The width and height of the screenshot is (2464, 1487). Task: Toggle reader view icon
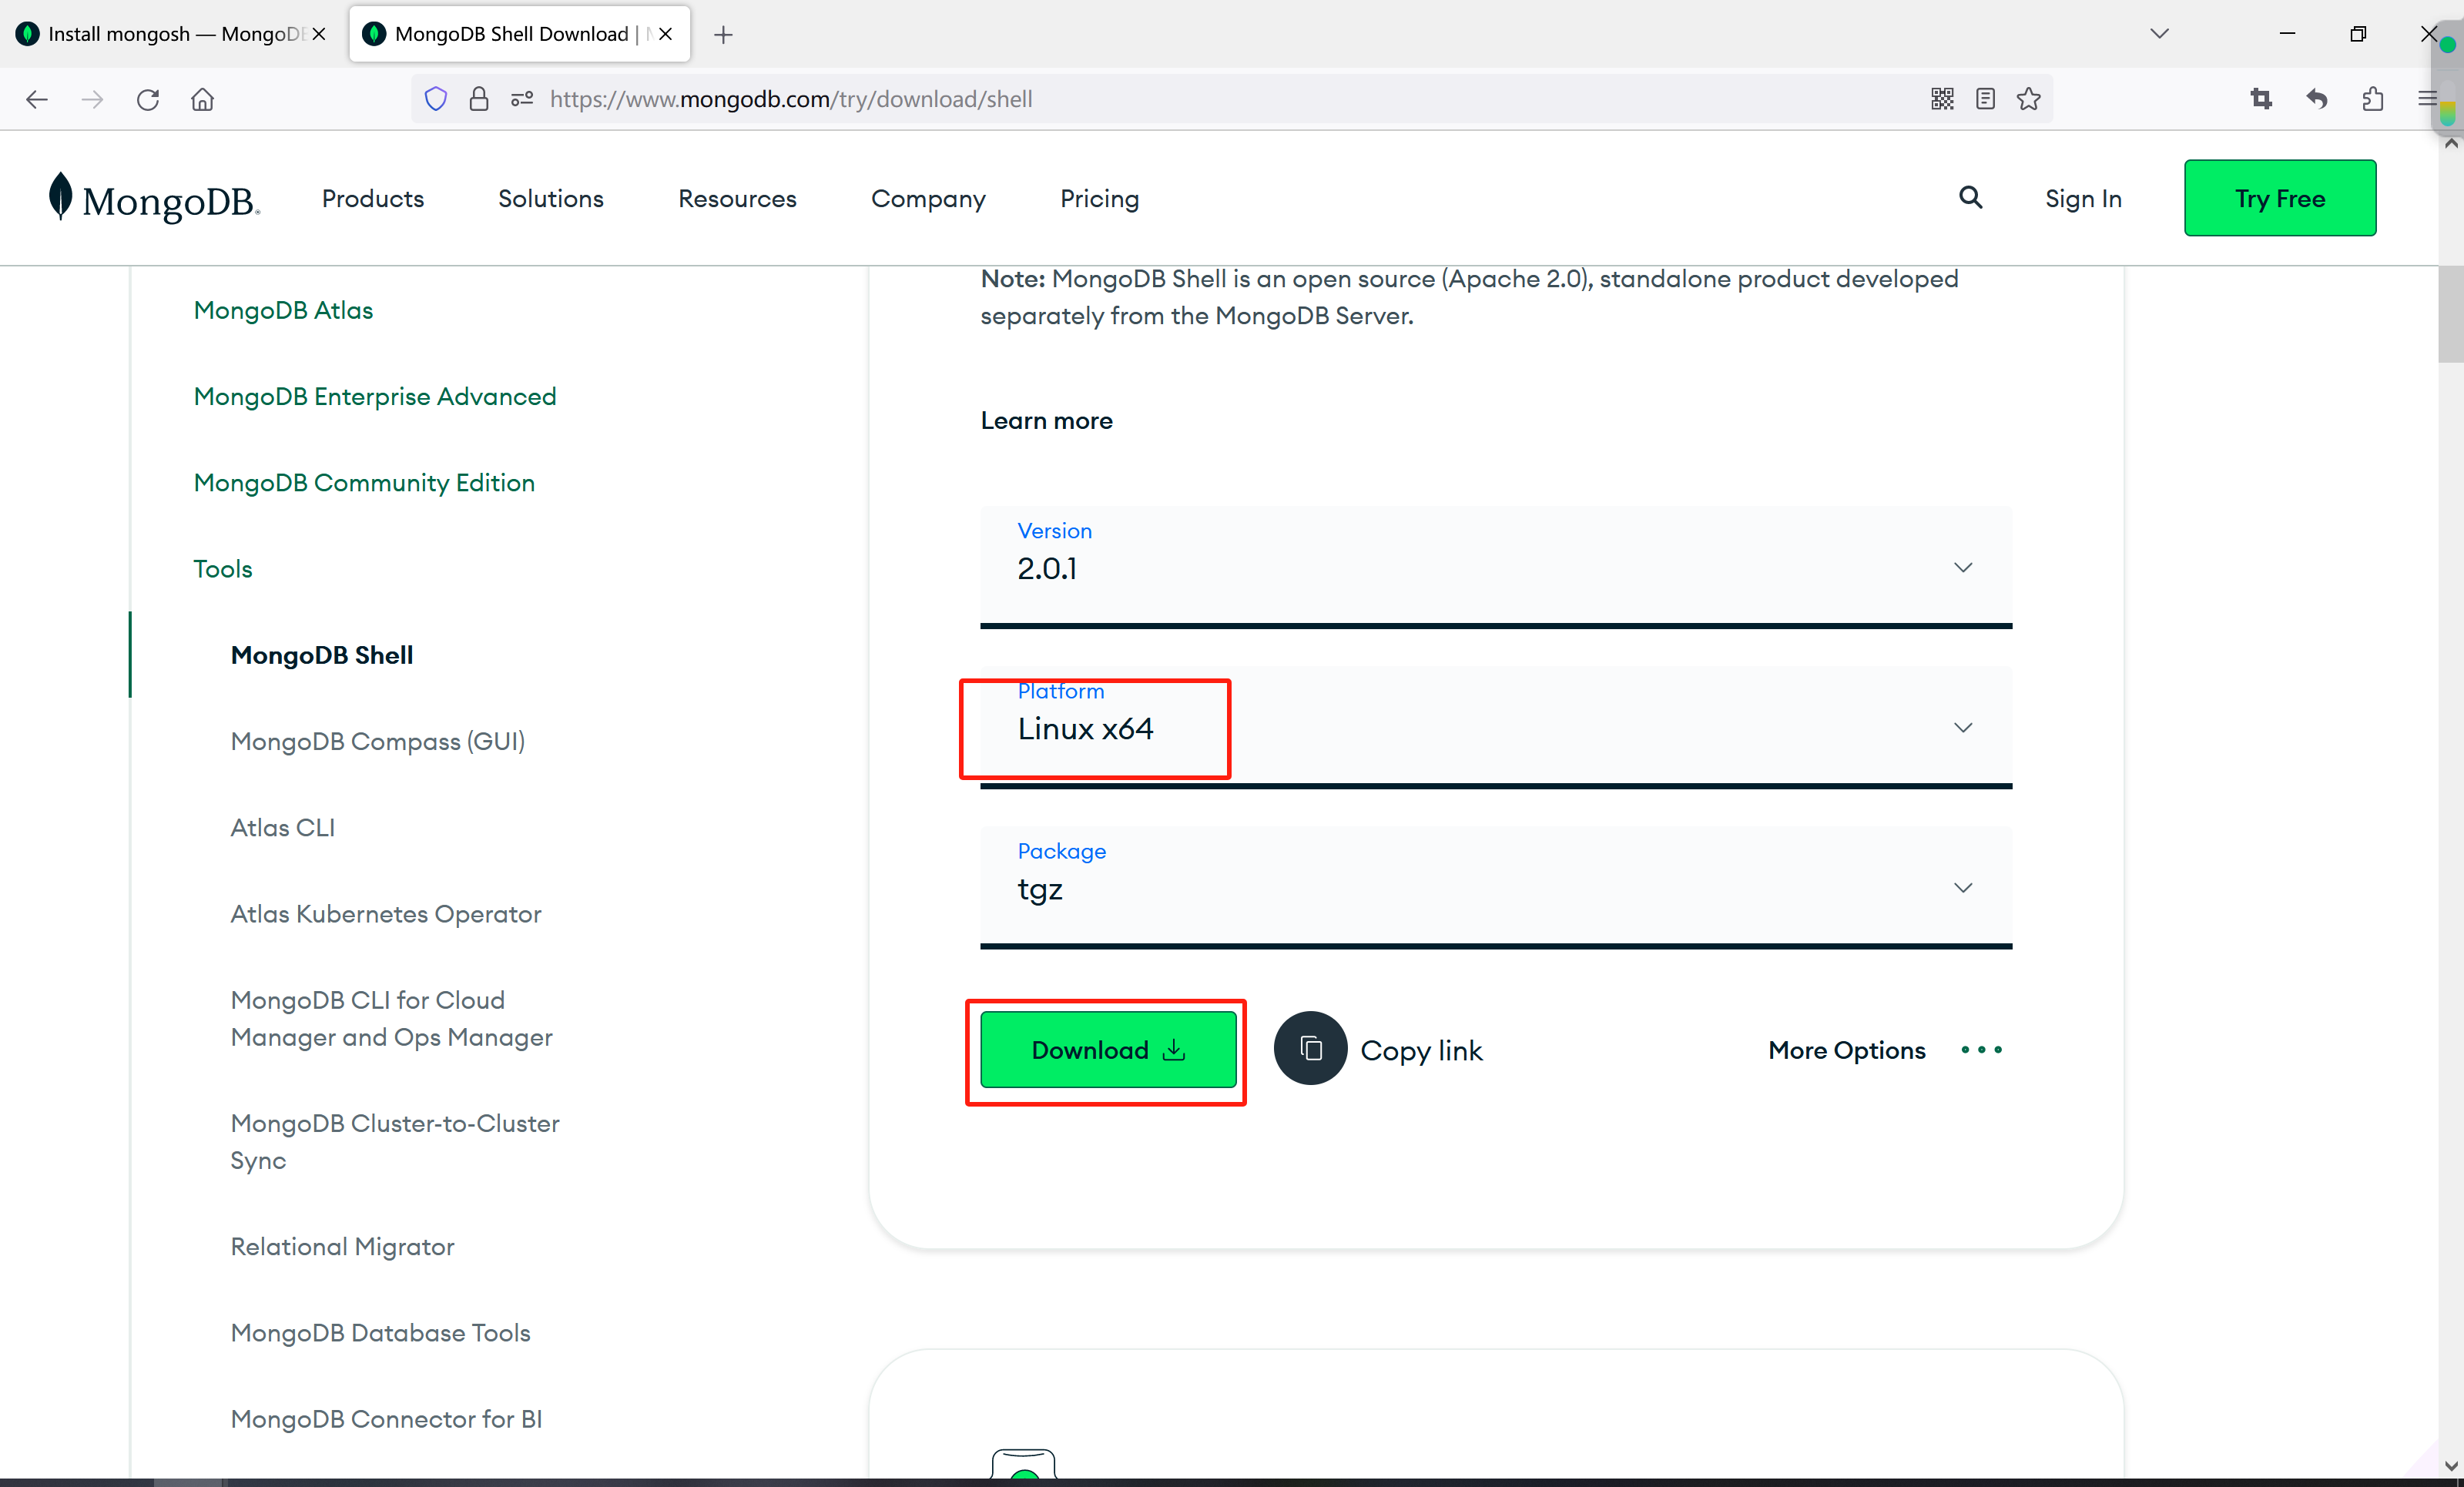[1986, 99]
